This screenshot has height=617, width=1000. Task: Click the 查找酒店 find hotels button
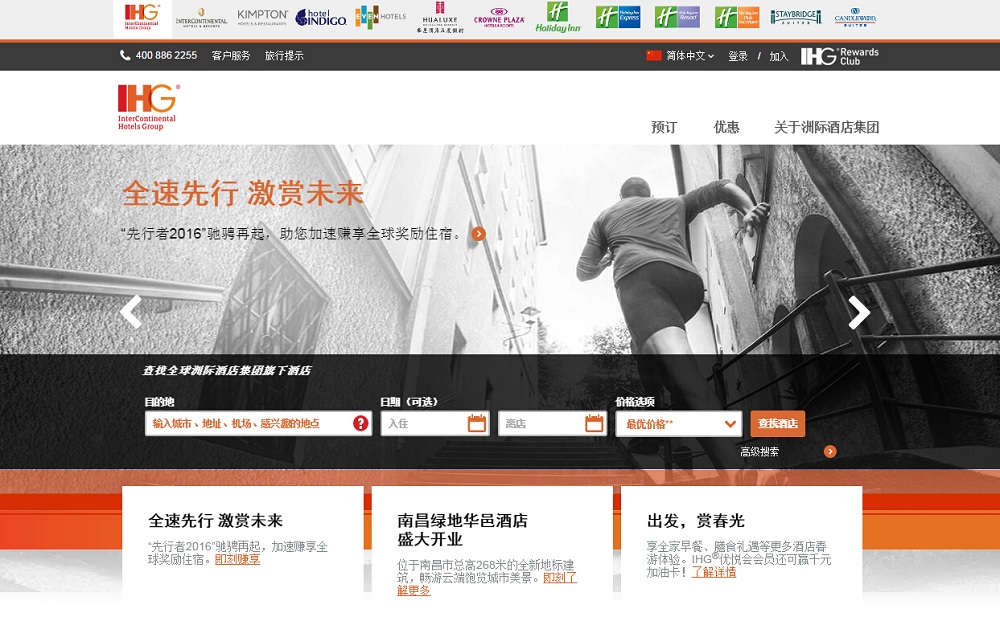click(x=777, y=424)
